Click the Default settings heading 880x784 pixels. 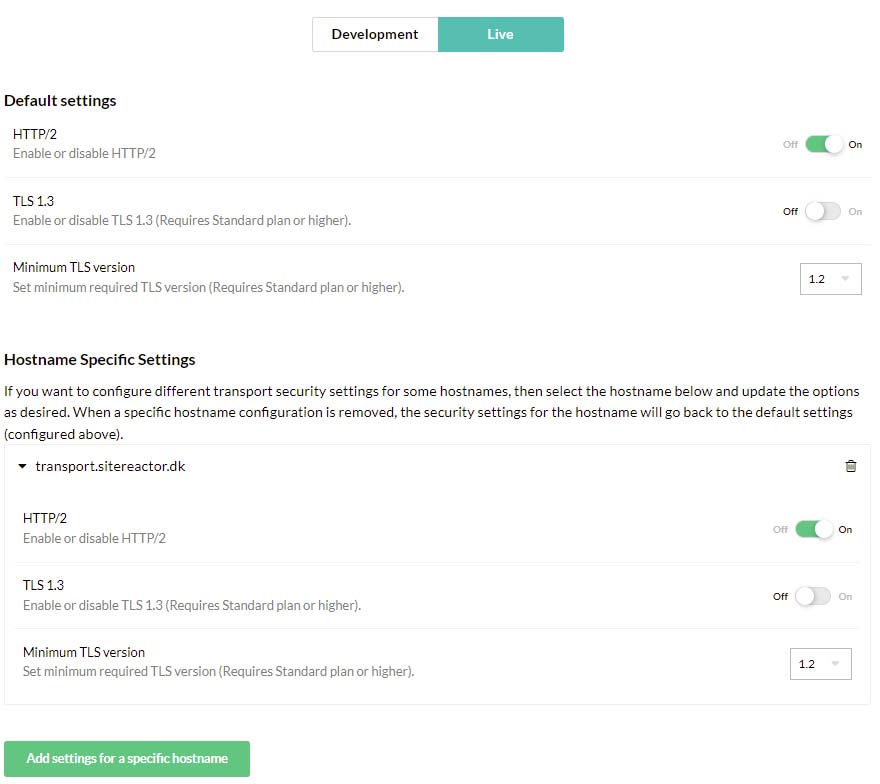click(60, 100)
